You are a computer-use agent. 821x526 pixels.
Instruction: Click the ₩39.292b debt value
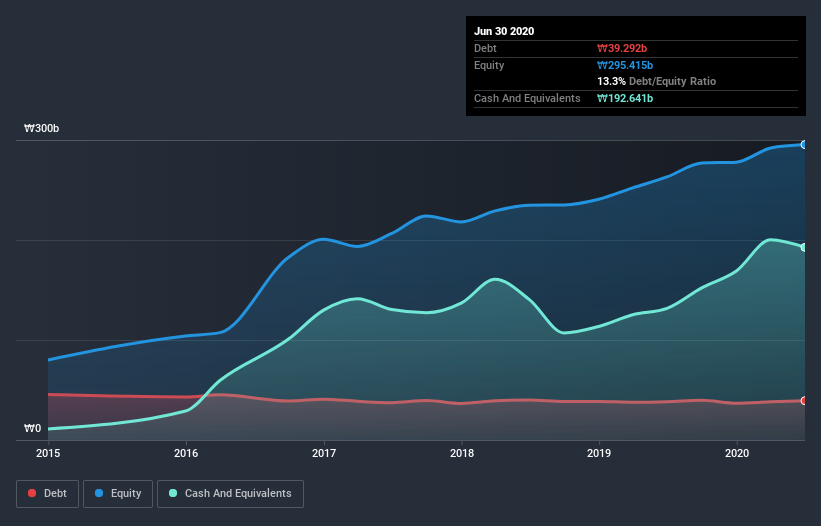point(622,48)
